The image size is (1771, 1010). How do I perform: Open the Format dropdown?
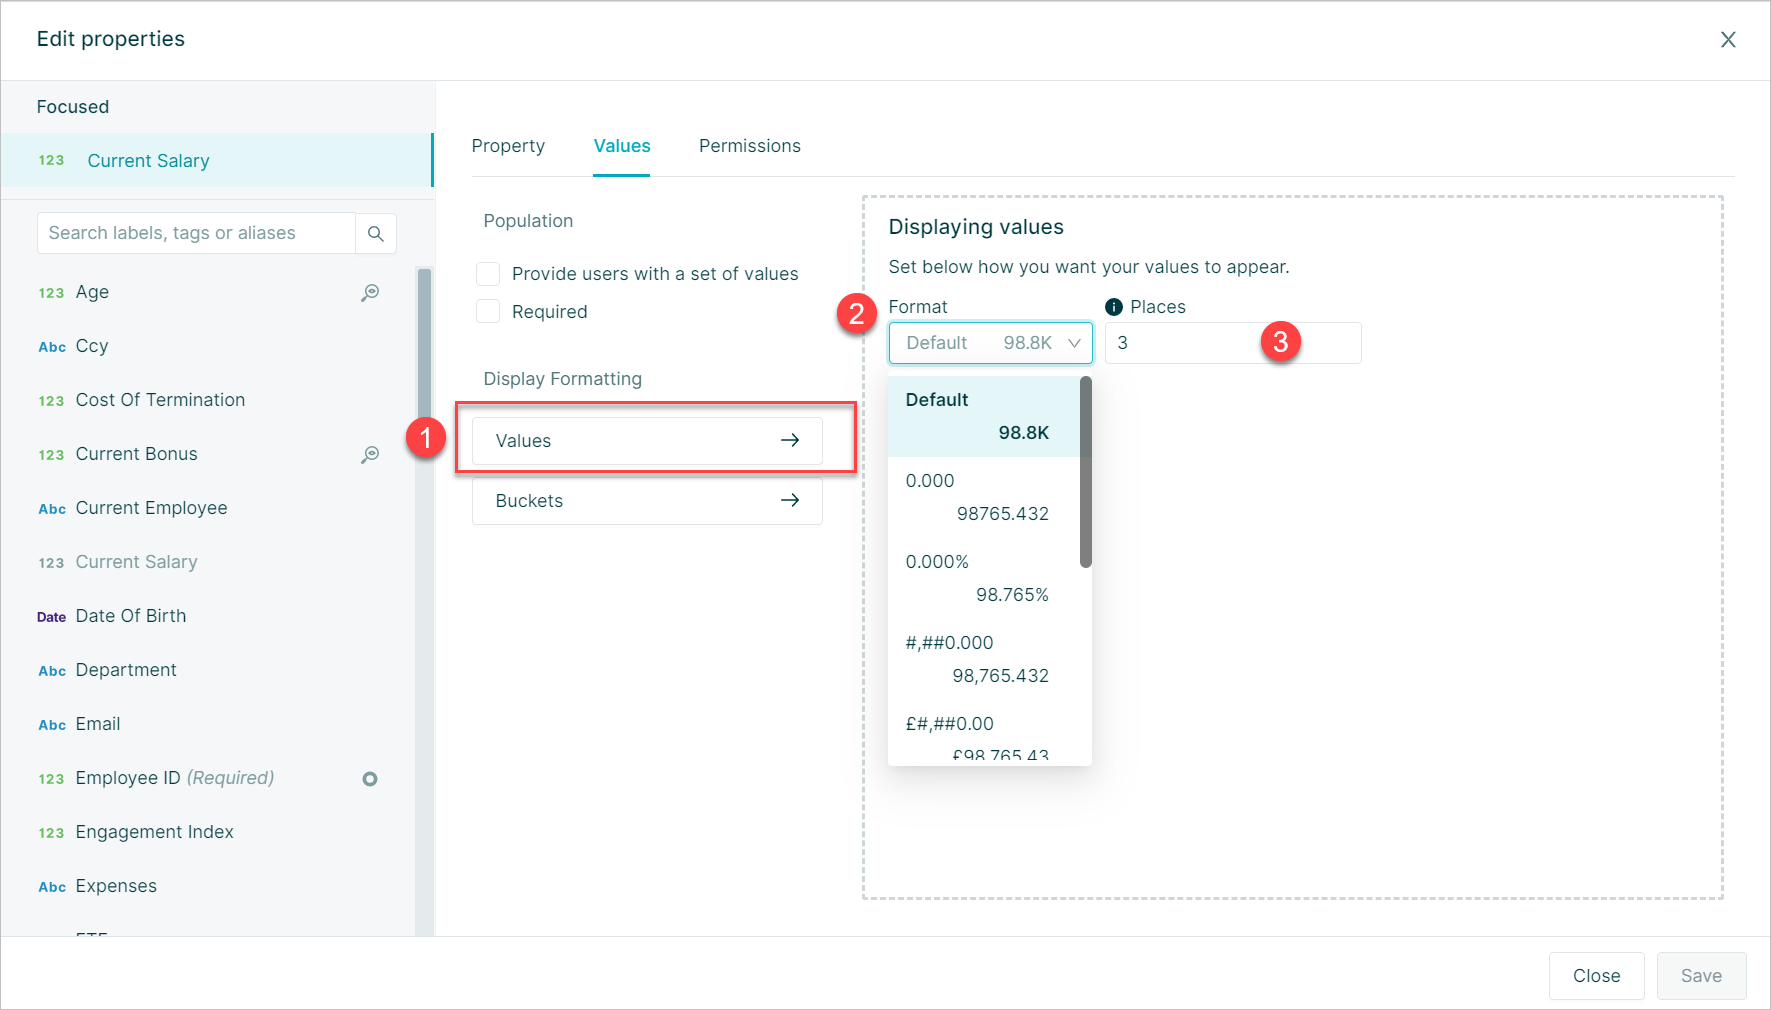point(991,343)
